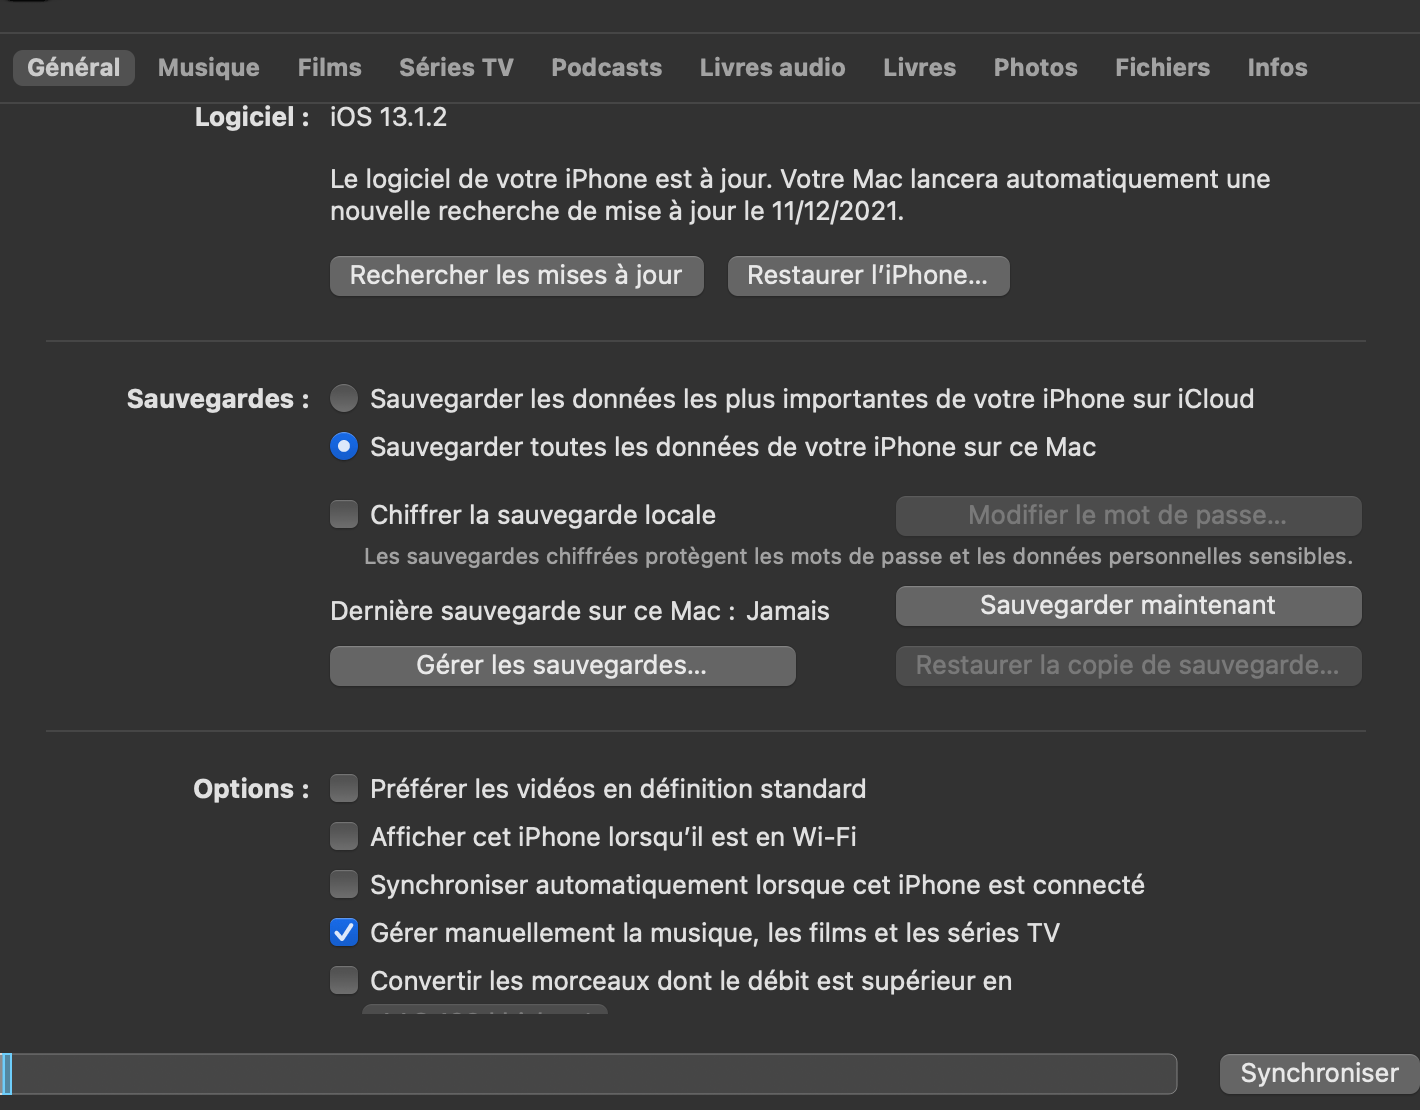Enable Afficher cet iPhone lorsqu'il est en Wi-Fi

[x=343, y=836]
